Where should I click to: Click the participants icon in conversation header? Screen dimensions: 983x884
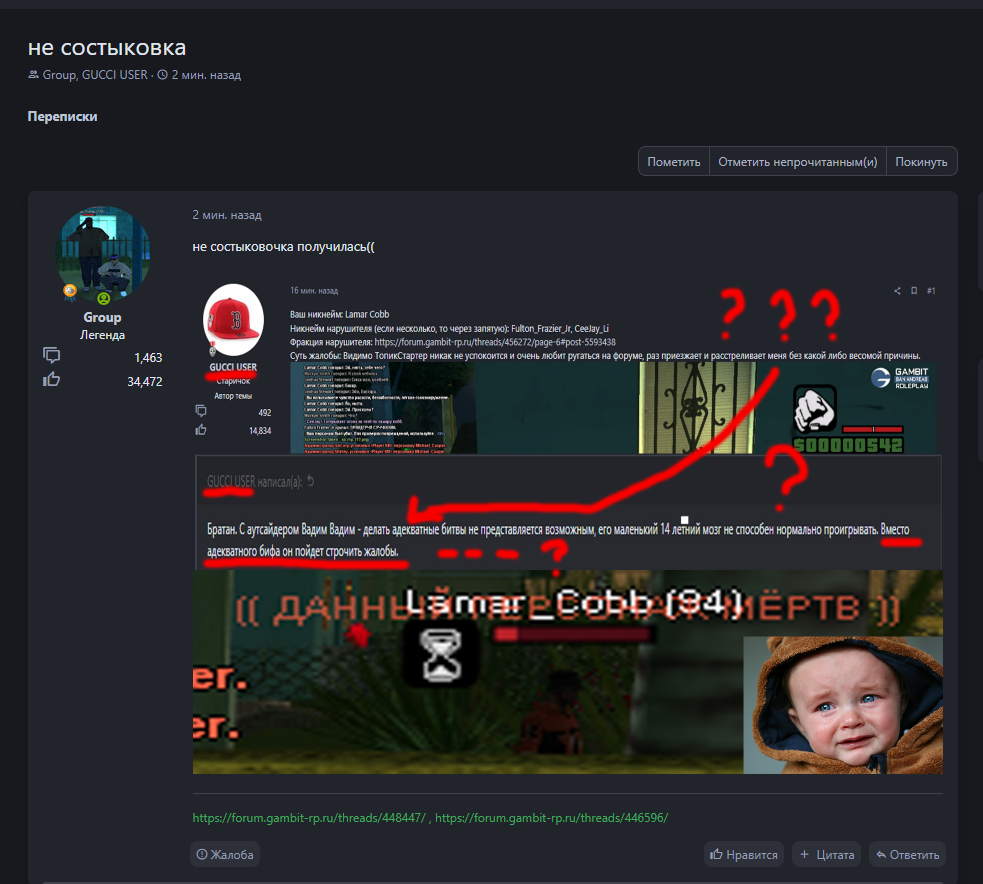pos(34,75)
